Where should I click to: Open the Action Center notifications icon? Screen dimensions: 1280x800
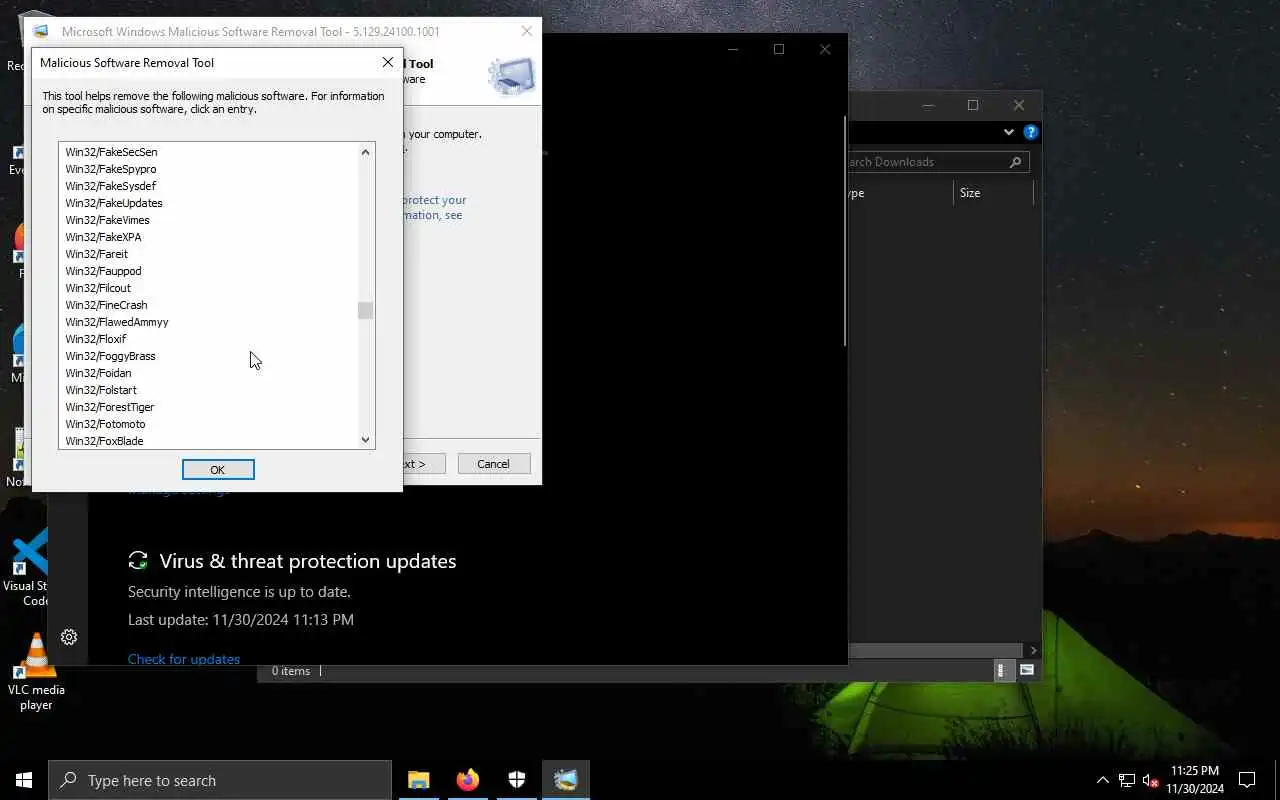(1247, 780)
